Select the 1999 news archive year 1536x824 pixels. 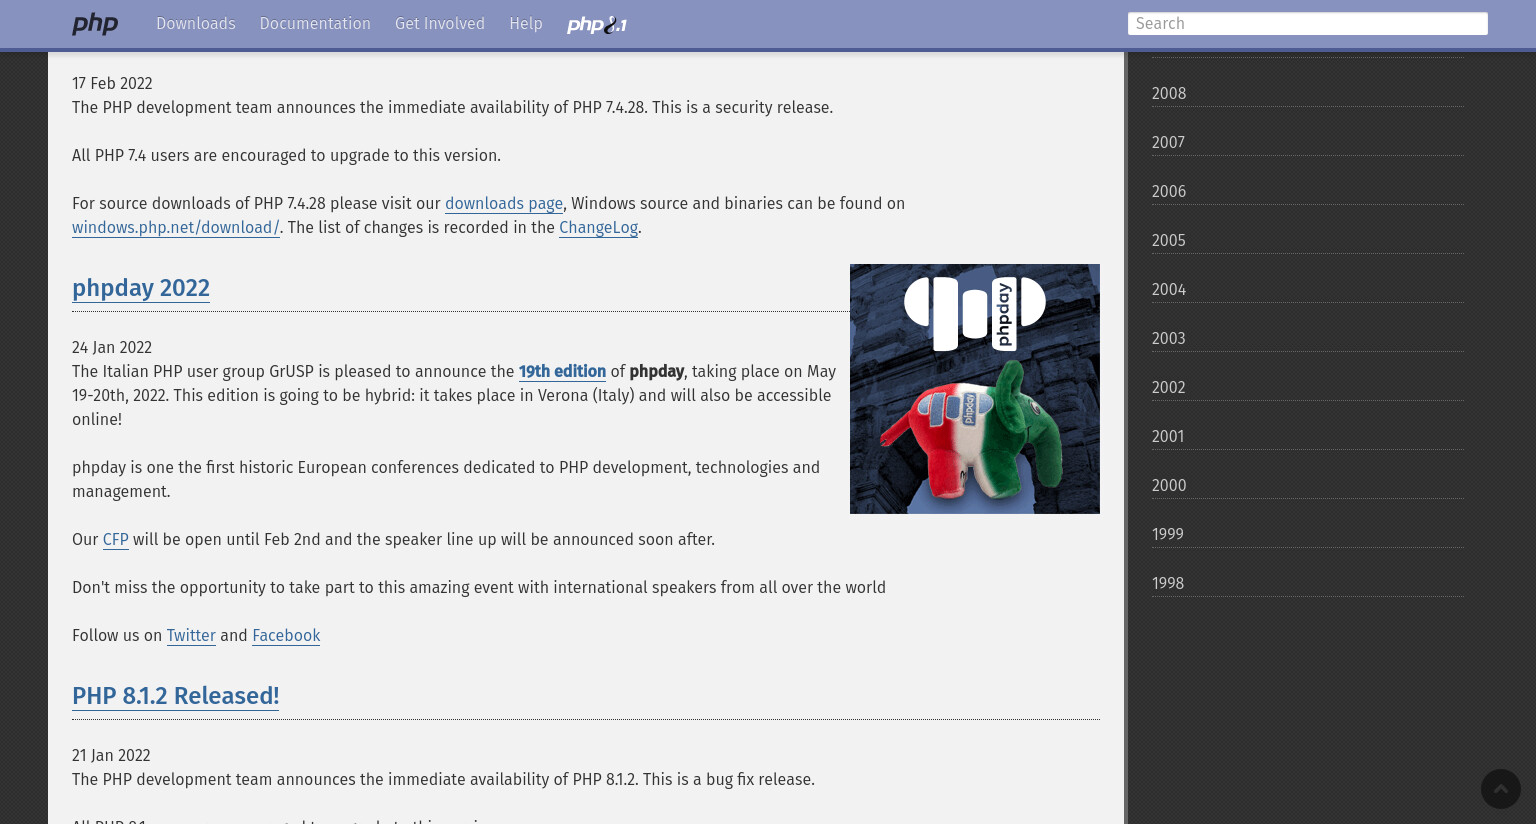pos(1308,534)
